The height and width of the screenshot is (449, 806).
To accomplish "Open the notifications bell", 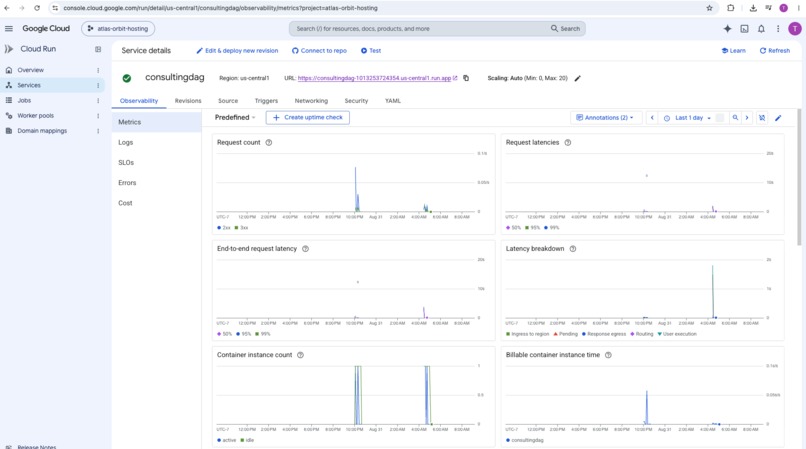I will 761,29.
